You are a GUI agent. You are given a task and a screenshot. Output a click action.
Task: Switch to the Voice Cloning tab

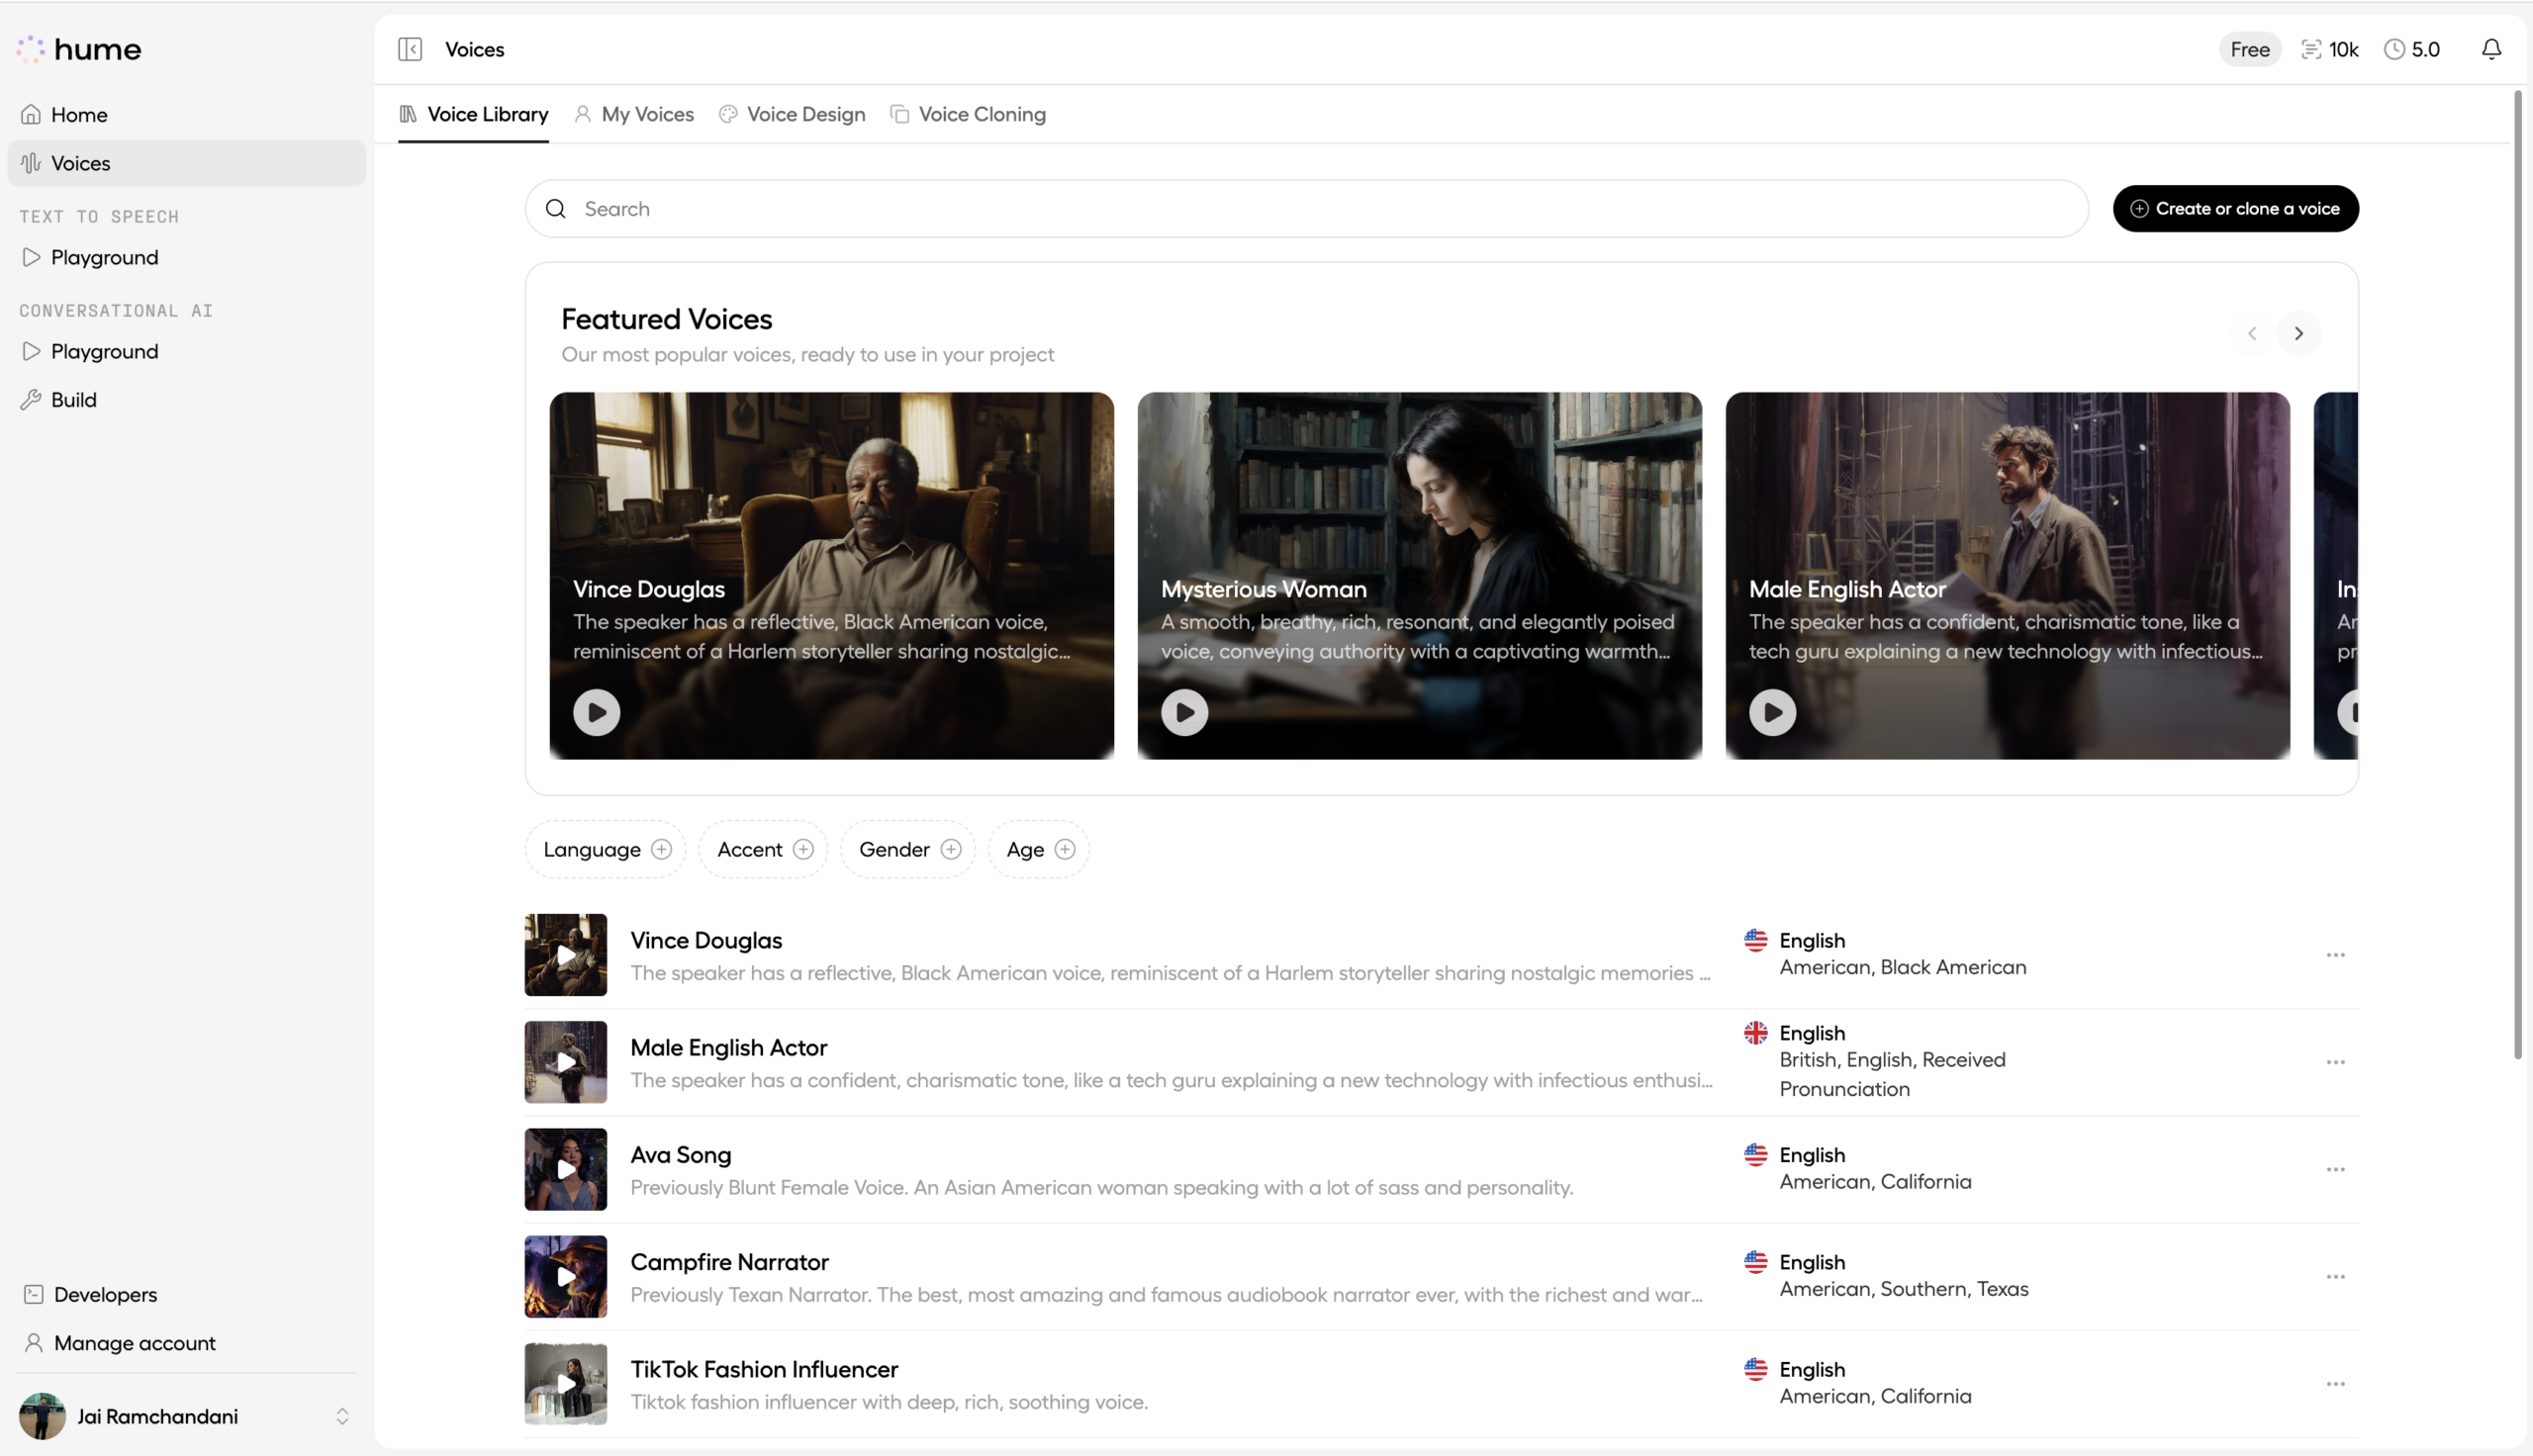[x=968, y=114]
